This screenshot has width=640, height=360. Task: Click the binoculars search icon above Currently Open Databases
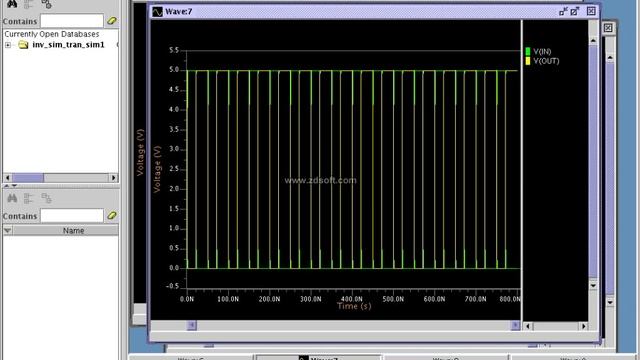[12, 4]
